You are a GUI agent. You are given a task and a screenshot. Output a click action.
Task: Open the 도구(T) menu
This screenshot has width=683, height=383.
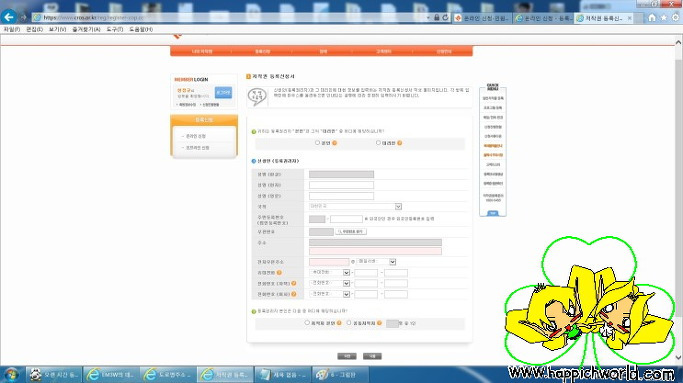(x=115, y=29)
